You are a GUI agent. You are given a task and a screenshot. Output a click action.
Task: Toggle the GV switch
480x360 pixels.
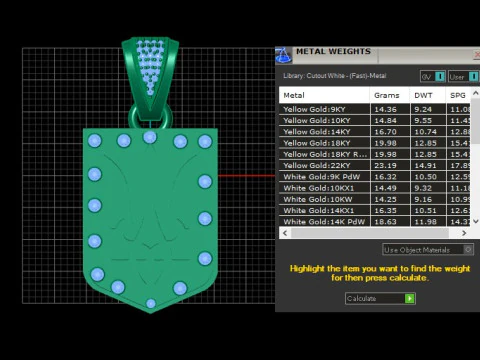click(440, 77)
